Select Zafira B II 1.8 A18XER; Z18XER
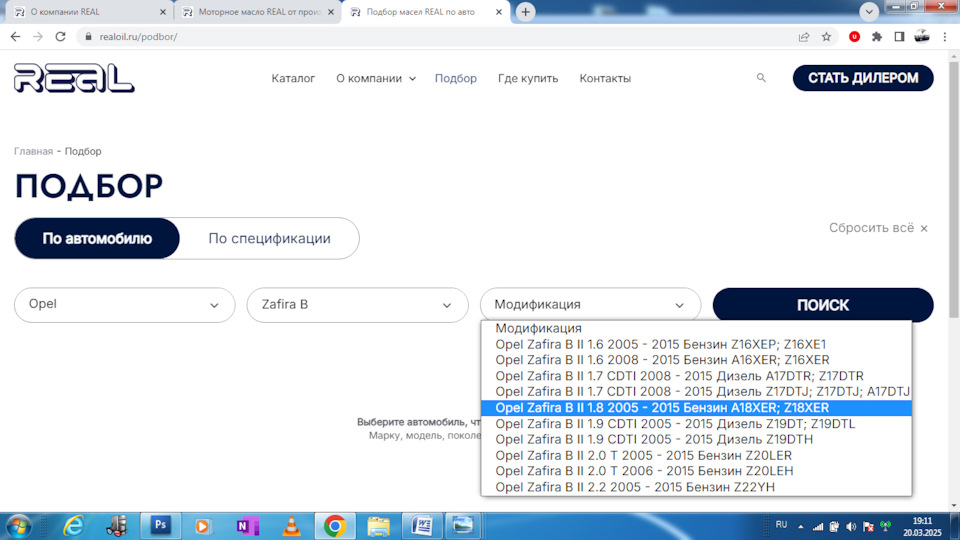The image size is (960, 540). click(696, 408)
